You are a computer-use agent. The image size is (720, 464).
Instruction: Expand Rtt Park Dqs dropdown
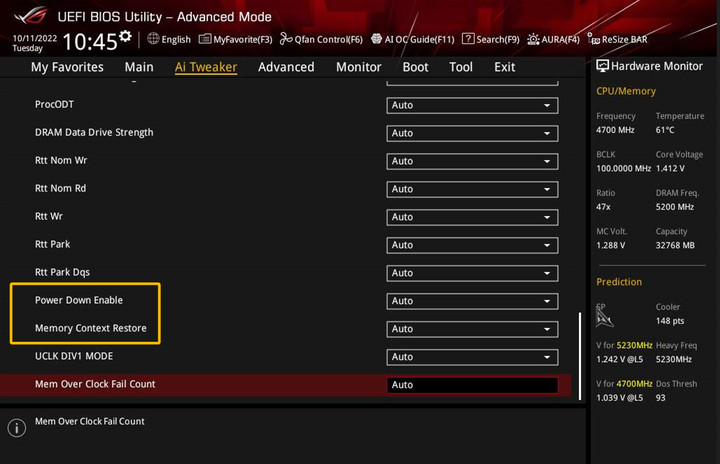[472, 273]
